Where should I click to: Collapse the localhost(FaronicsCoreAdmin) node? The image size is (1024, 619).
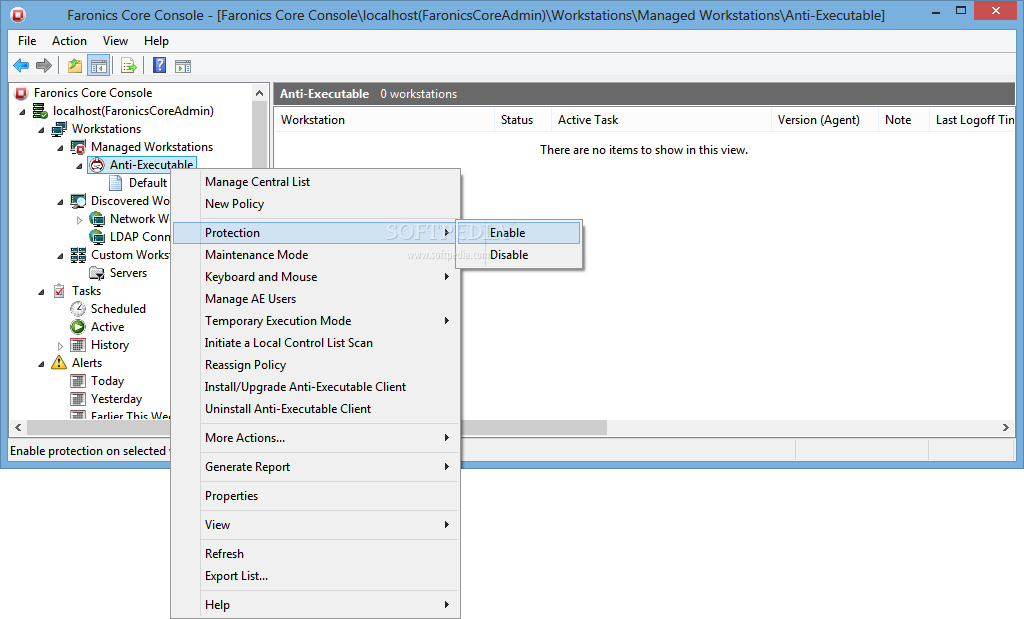(23, 112)
